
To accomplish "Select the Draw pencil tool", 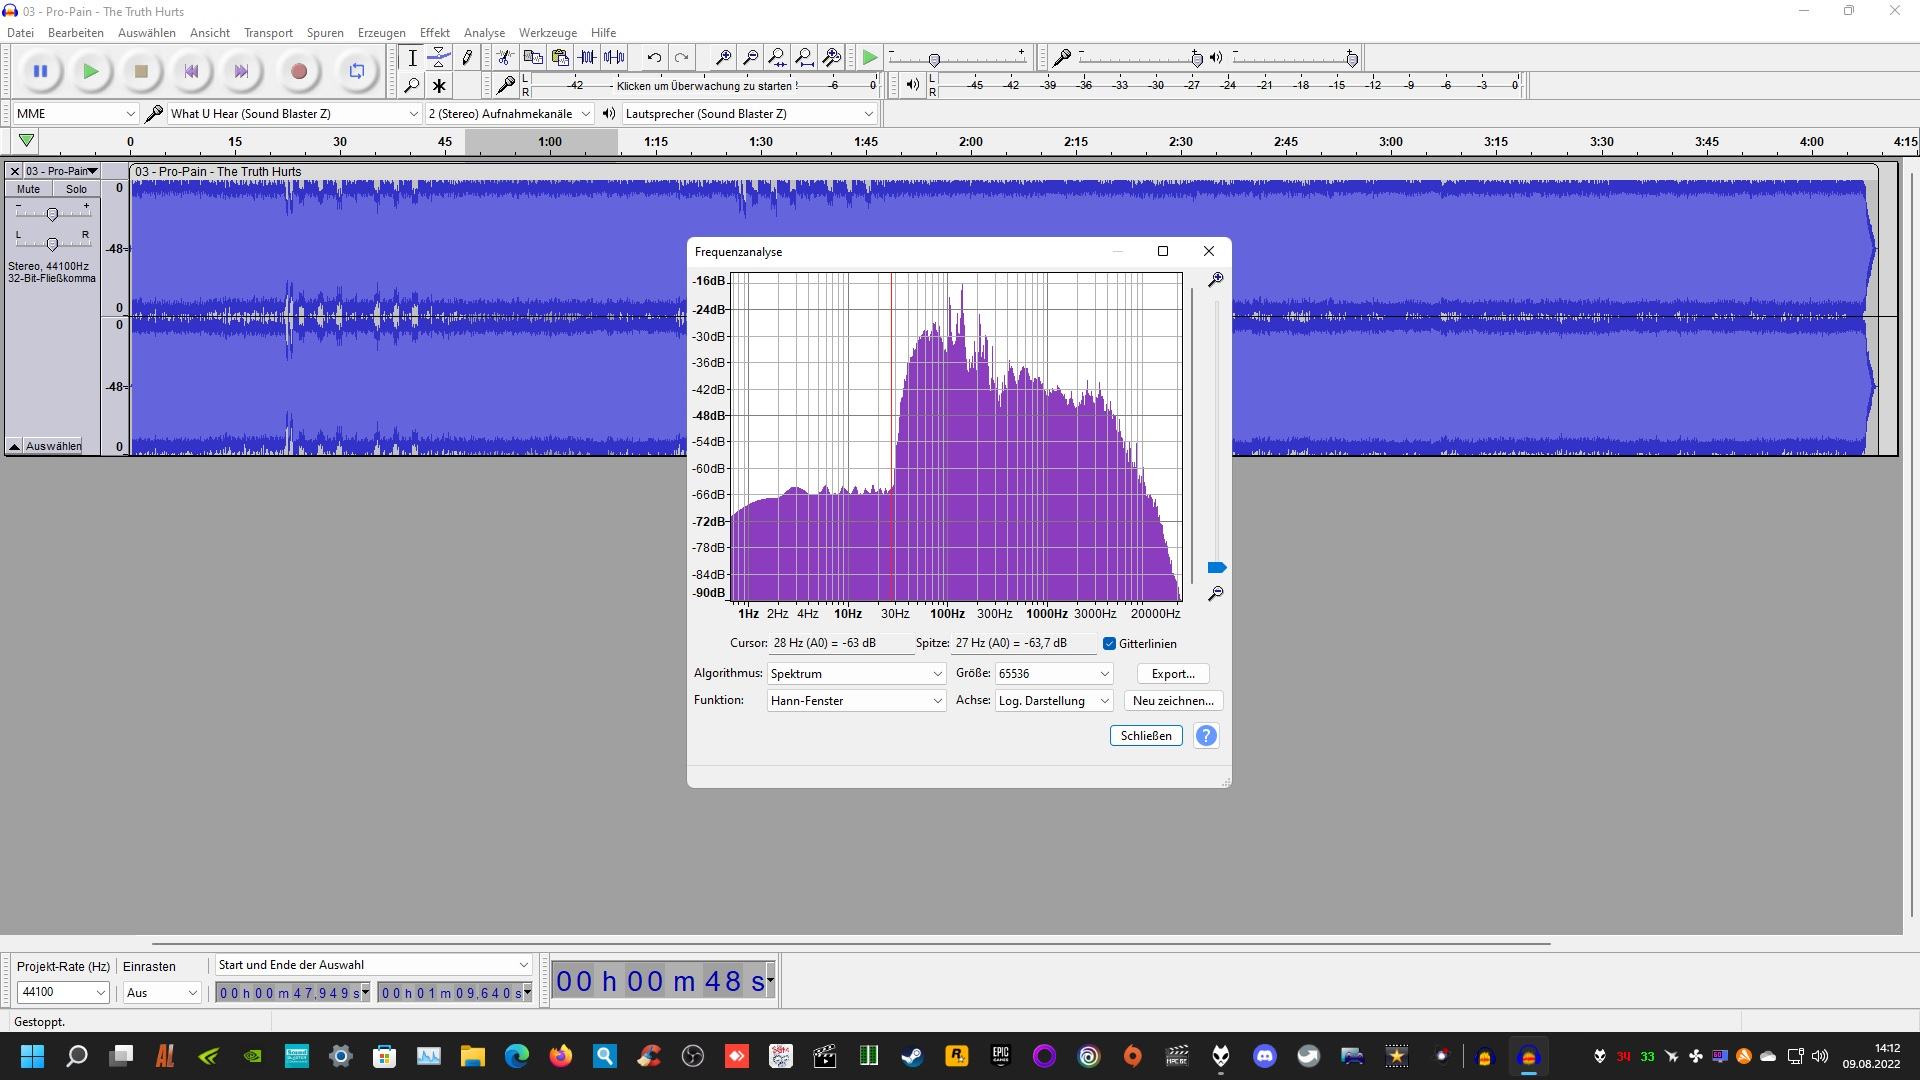I will (x=466, y=58).
